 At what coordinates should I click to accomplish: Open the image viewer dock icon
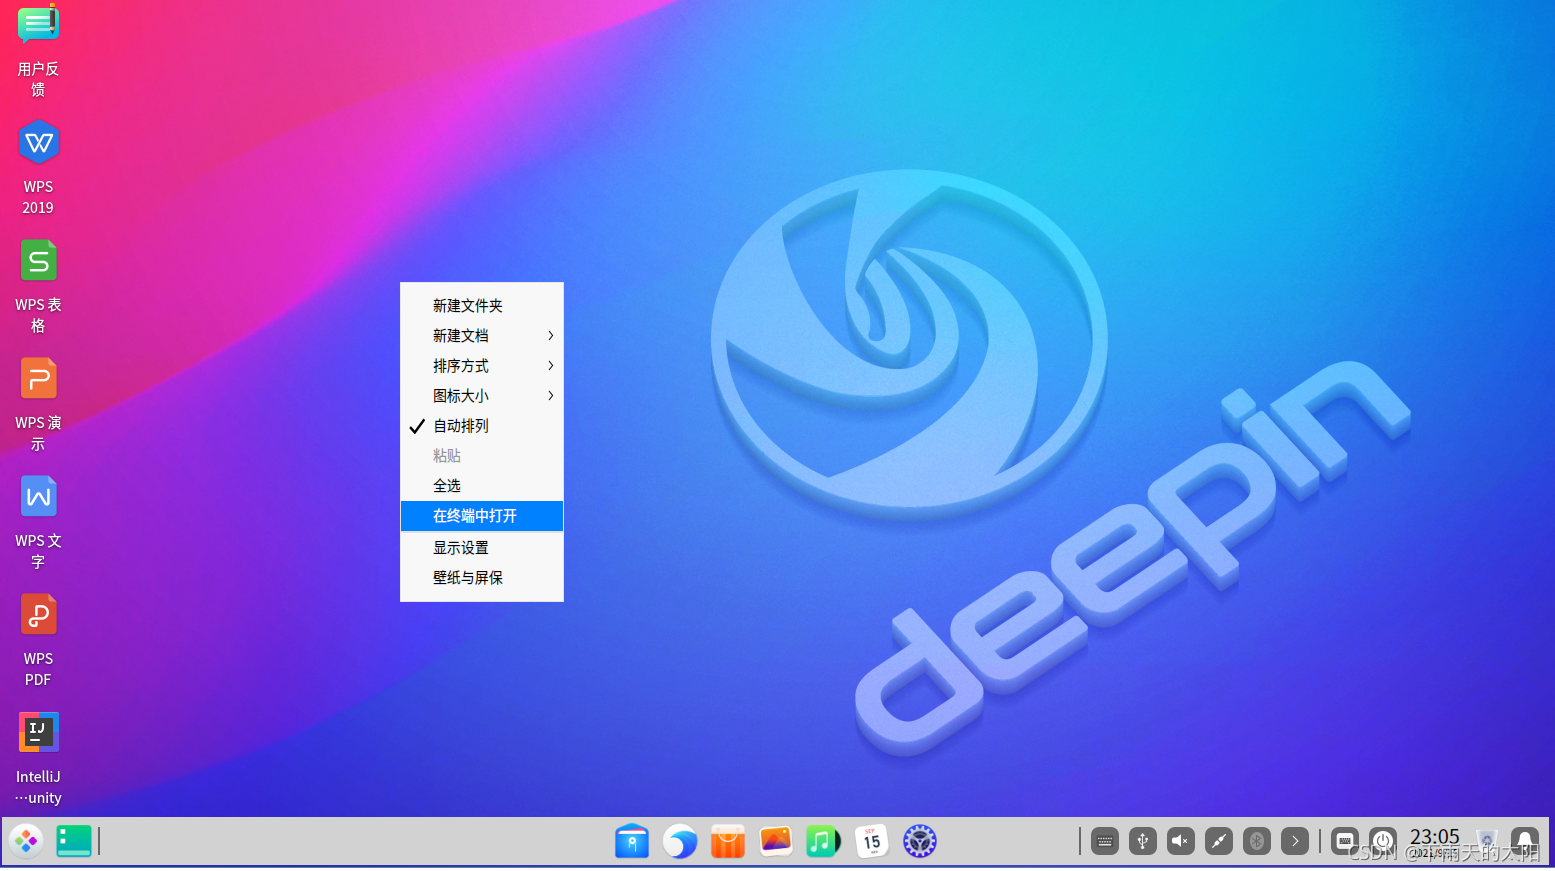click(x=776, y=841)
